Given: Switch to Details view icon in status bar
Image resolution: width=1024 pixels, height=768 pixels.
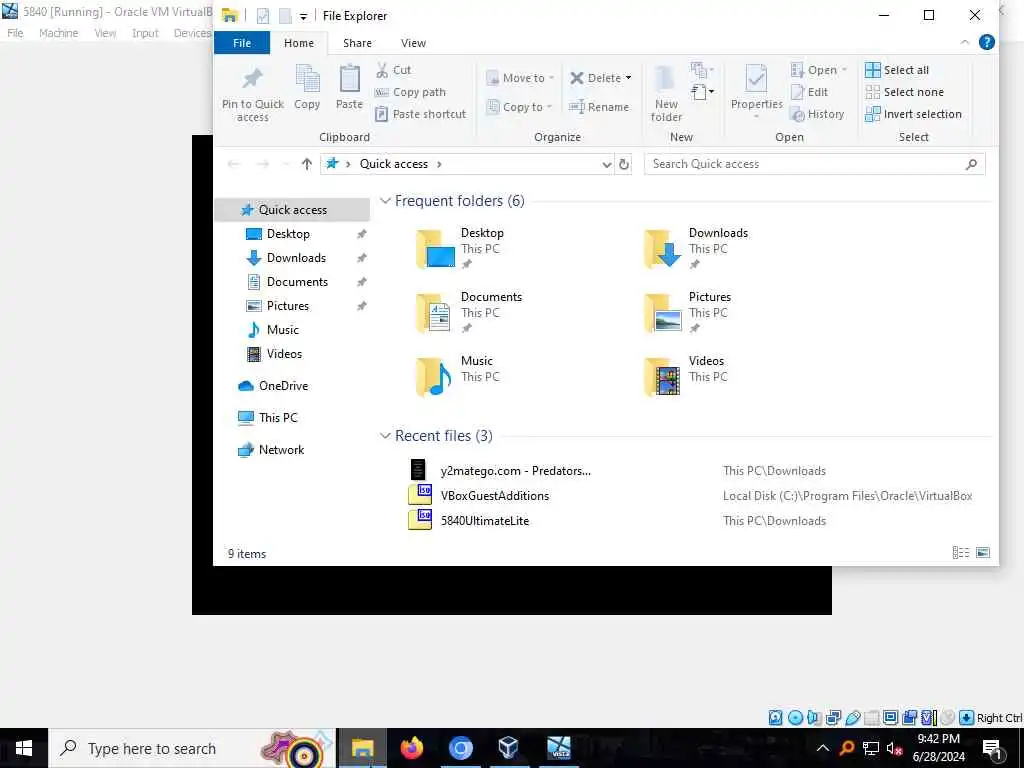Looking at the screenshot, I should [x=961, y=553].
